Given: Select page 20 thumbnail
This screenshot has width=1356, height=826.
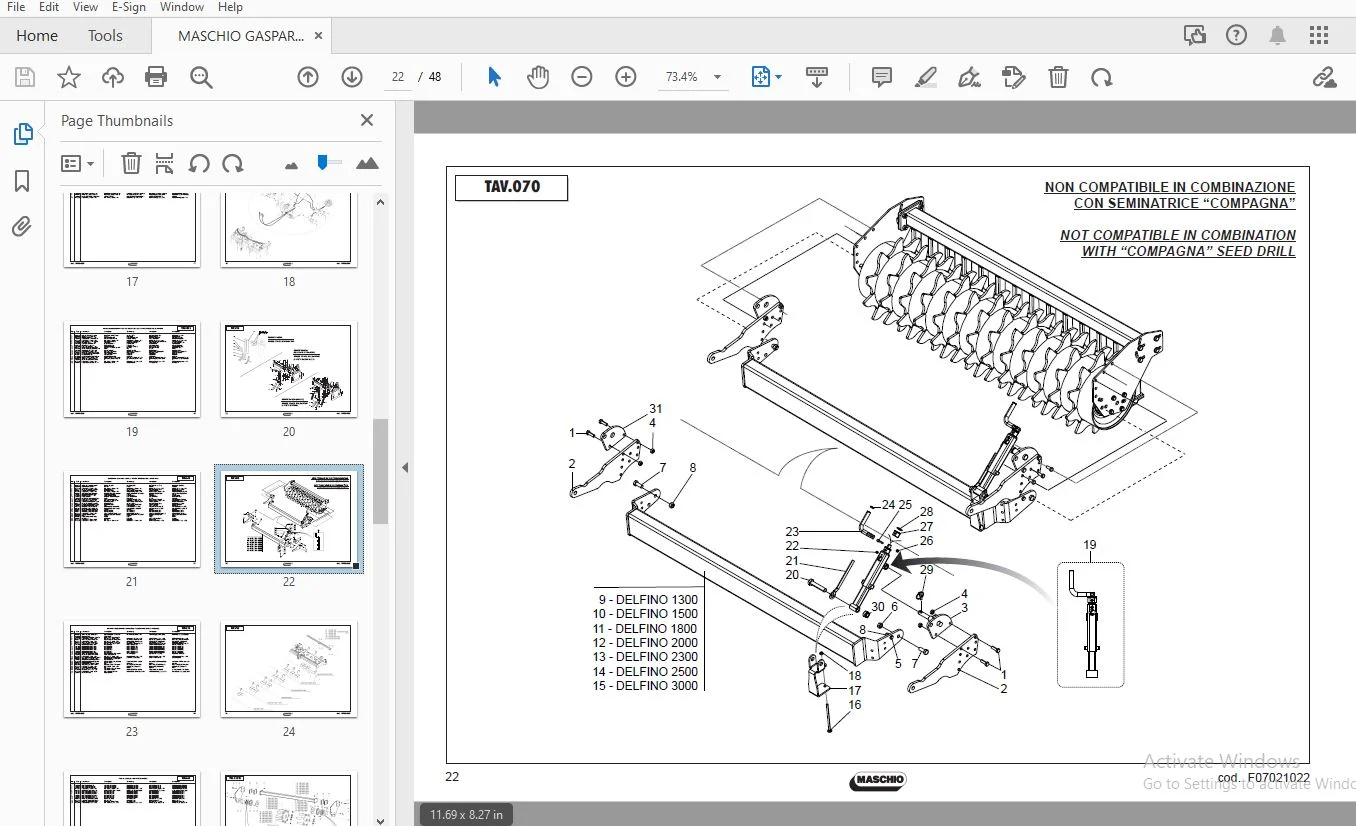Looking at the screenshot, I should tap(289, 370).
